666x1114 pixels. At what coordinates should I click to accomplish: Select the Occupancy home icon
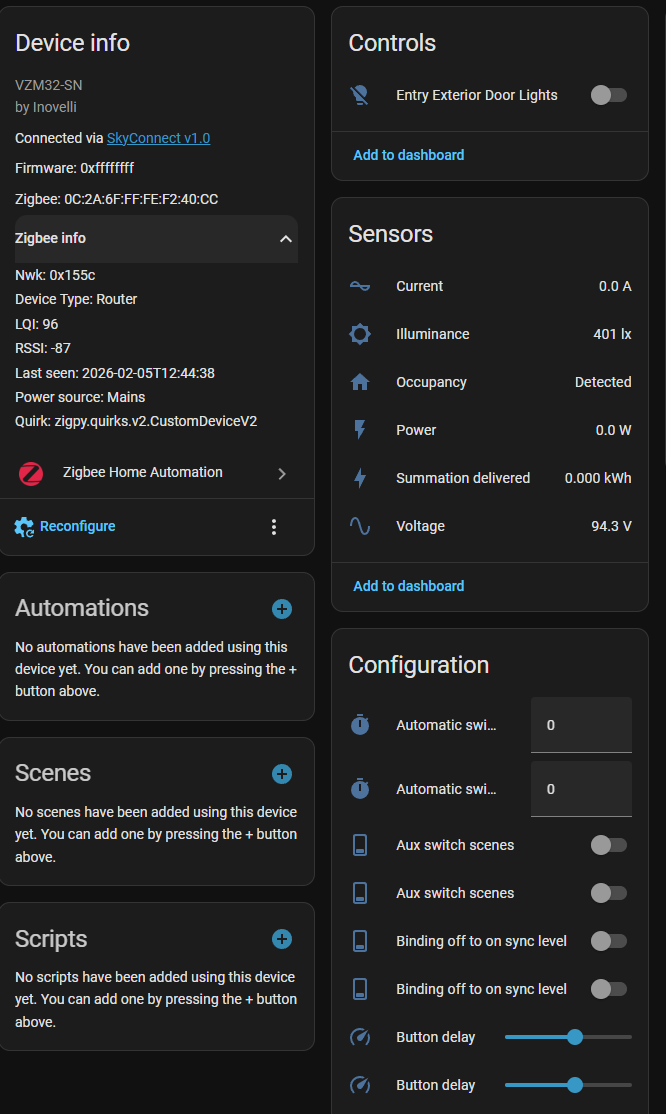click(360, 382)
